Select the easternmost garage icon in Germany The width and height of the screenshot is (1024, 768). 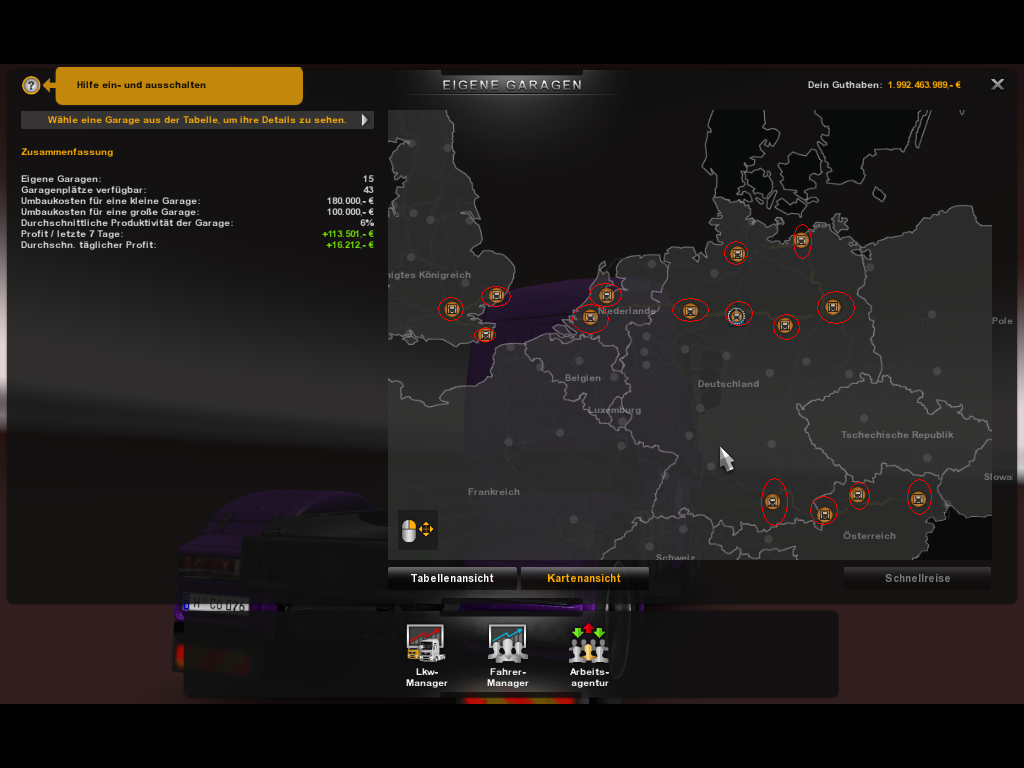coord(833,306)
